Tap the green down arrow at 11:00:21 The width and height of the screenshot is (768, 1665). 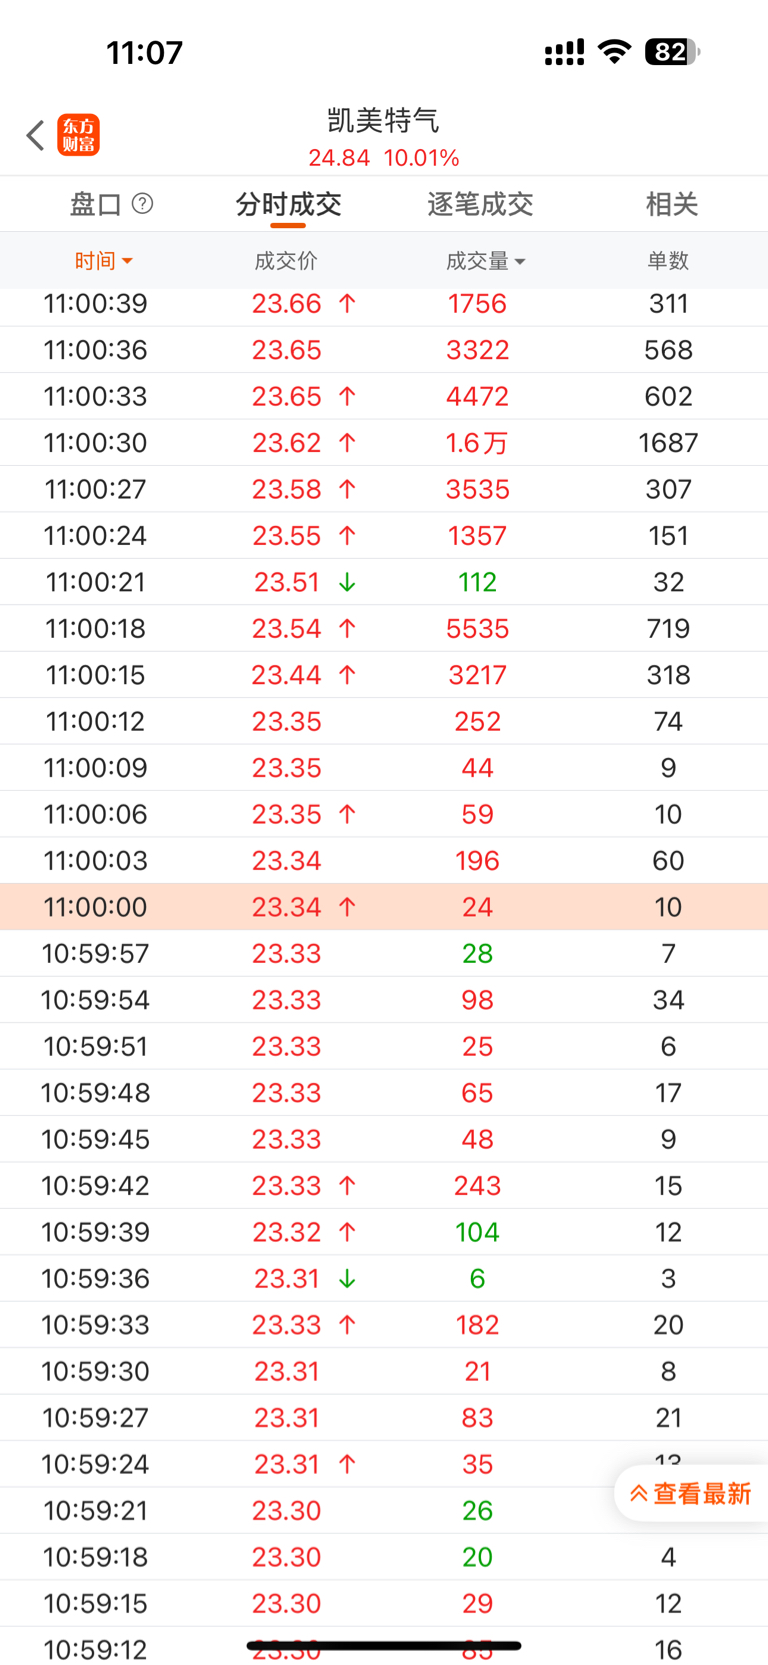point(347,582)
